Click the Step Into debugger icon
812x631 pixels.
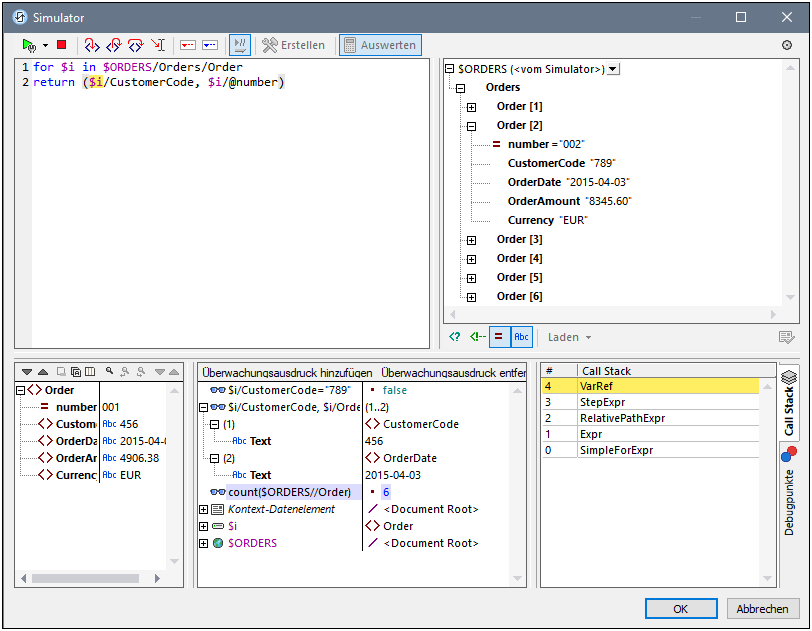click(x=91, y=45)
